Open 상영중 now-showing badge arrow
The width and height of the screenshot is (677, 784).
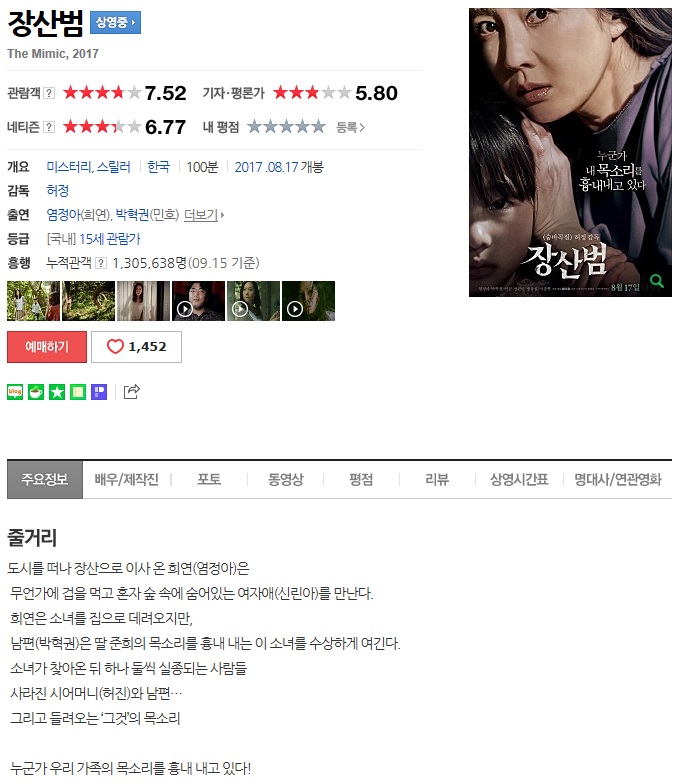click(x=116, y=22)
